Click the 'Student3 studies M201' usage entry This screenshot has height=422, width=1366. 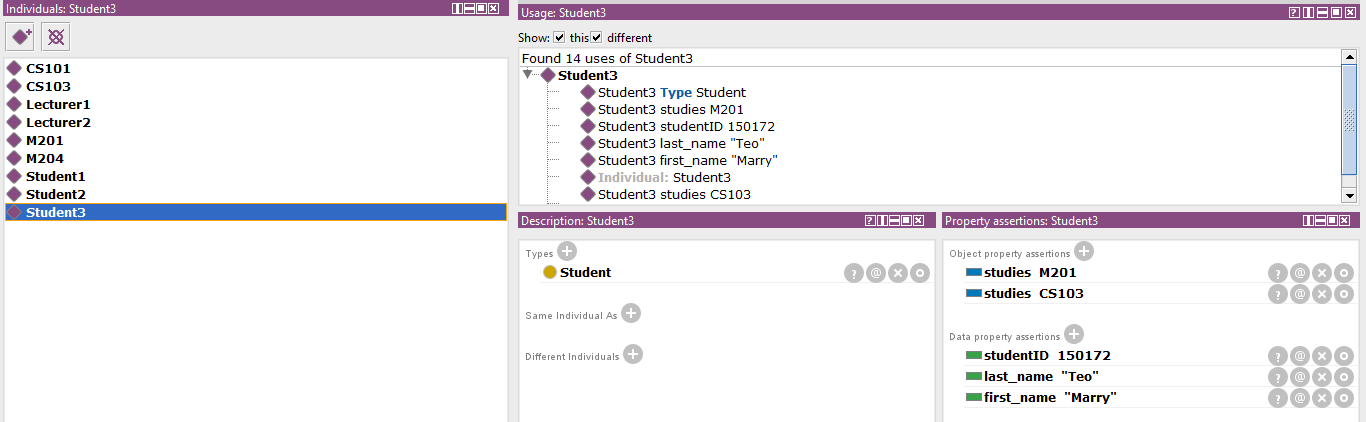tap(670, 110)
